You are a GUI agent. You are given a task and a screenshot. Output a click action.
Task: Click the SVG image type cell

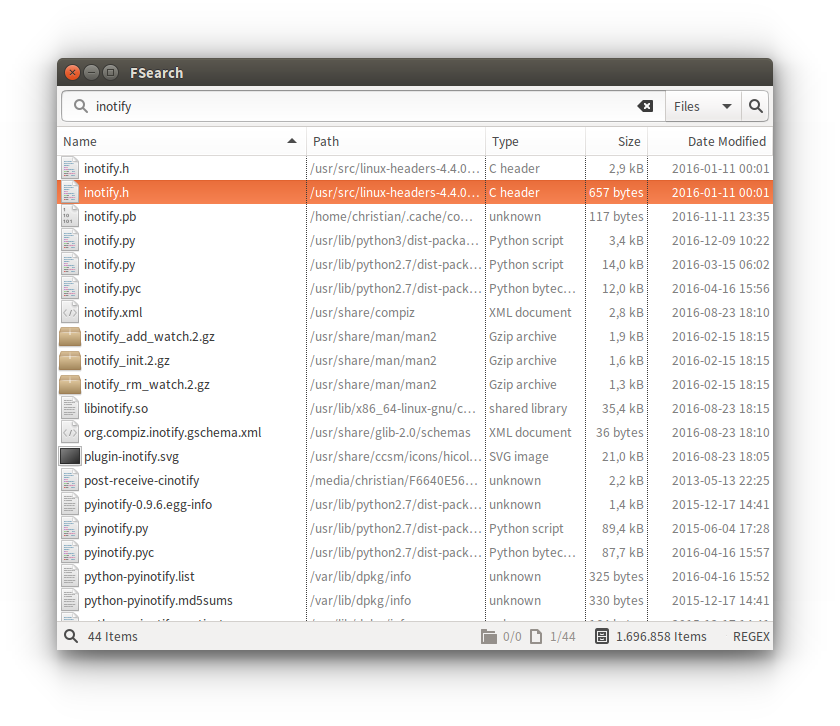click(519, 456)
